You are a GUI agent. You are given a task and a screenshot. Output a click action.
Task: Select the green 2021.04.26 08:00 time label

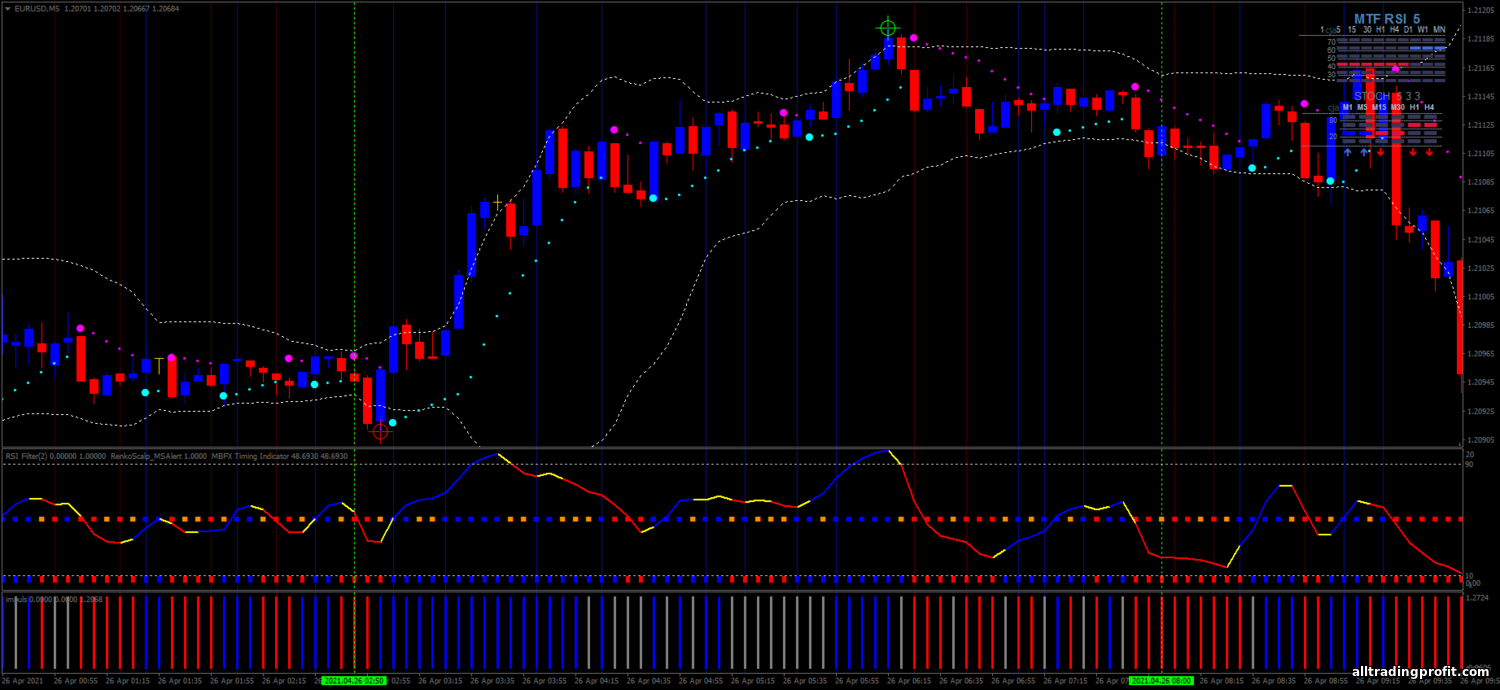point(1161,680)
